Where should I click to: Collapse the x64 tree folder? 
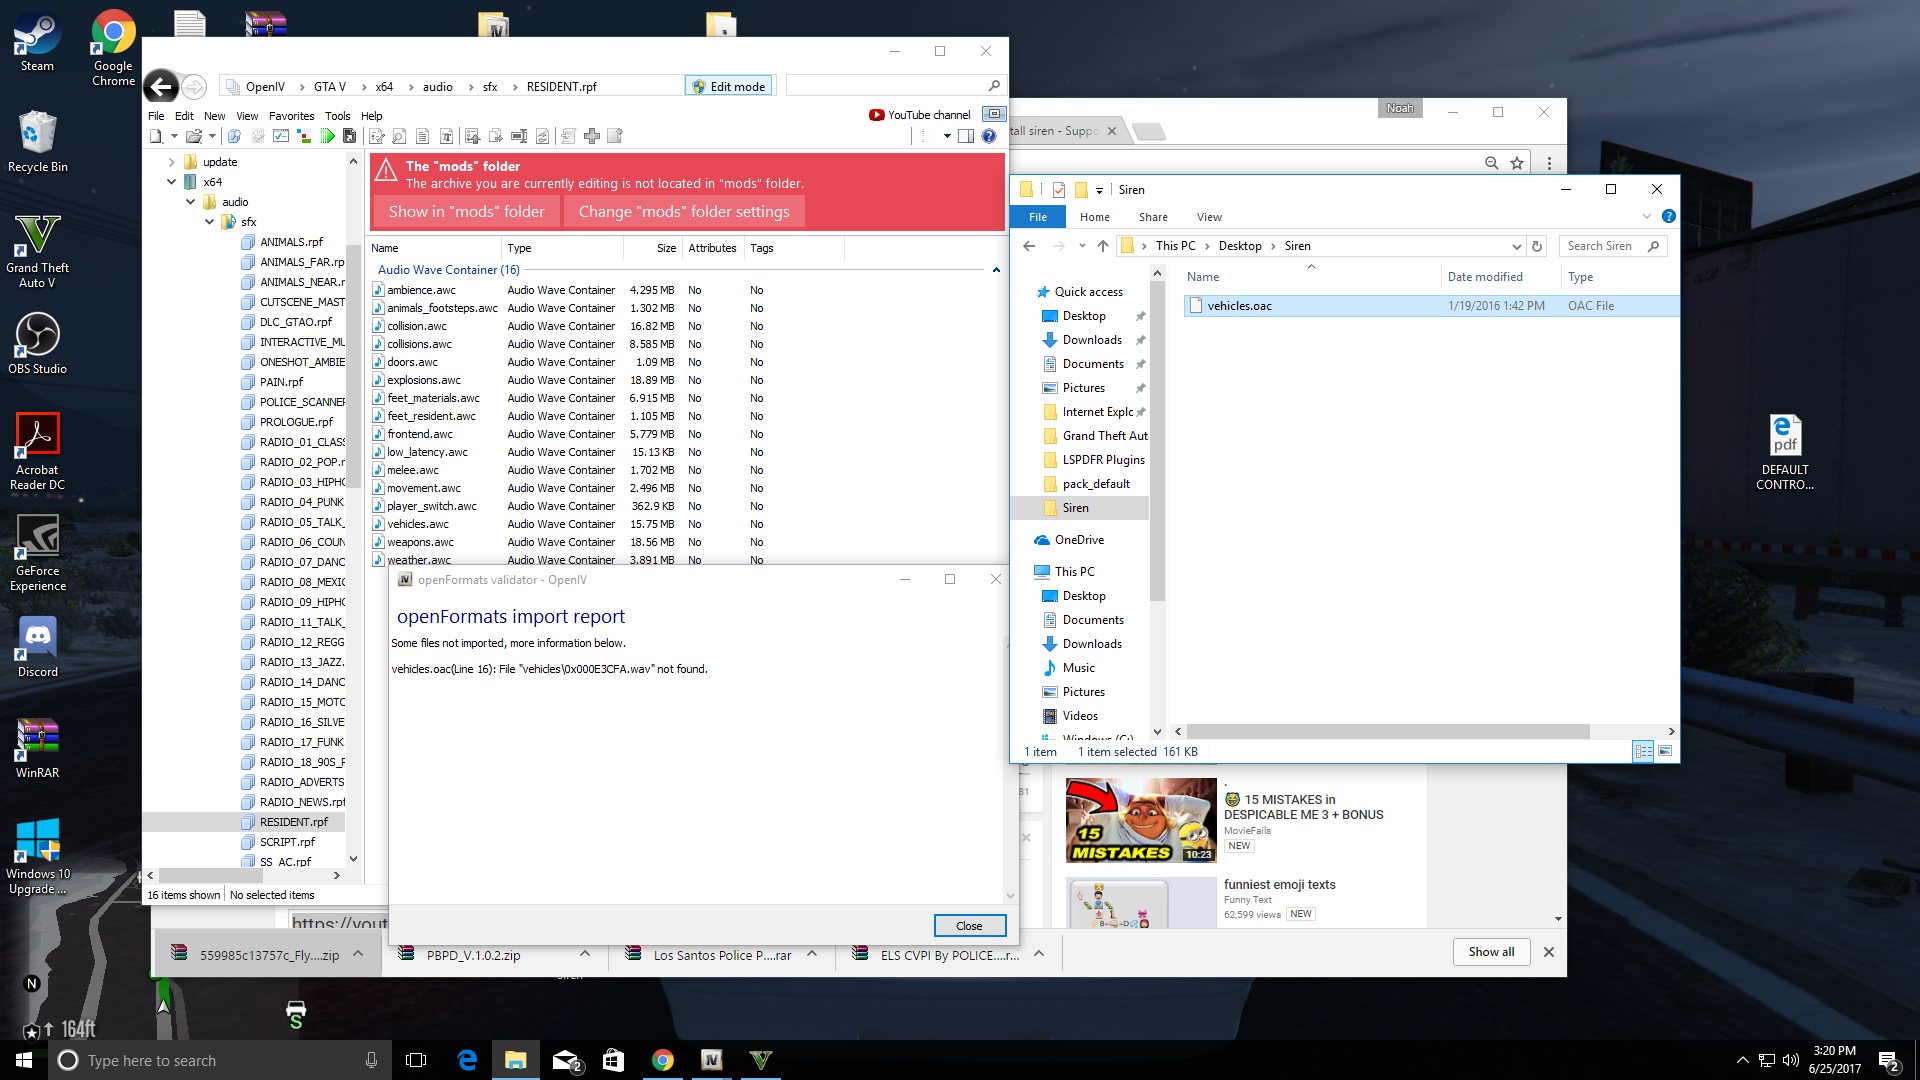[172, 182]
